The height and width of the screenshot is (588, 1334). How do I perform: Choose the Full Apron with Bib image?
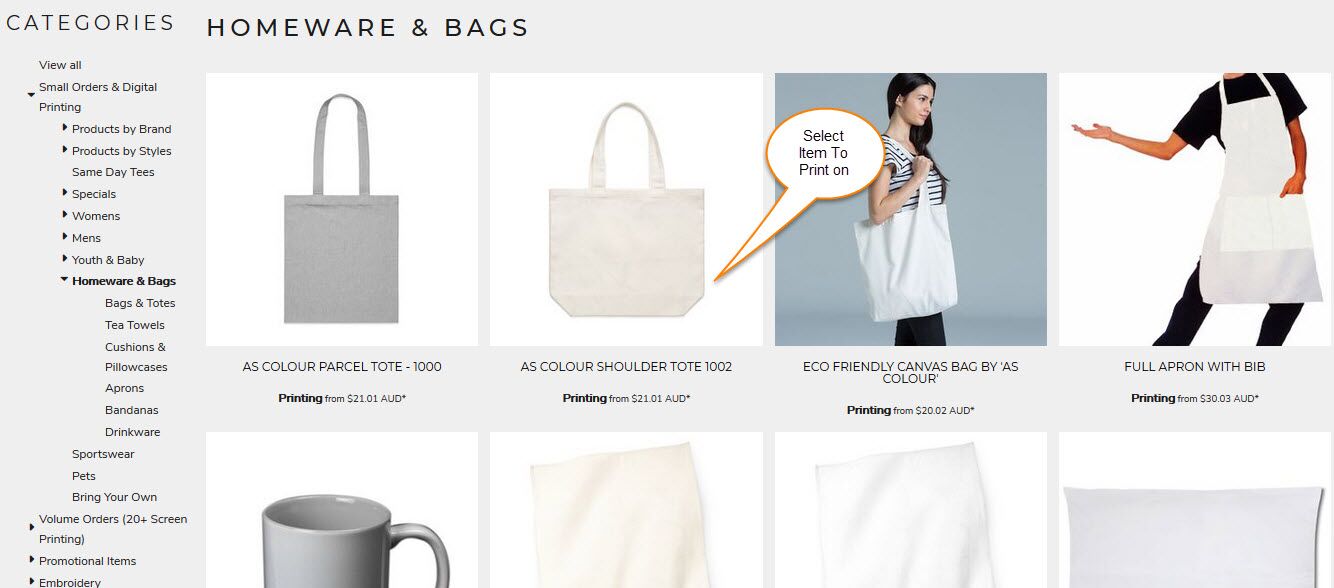point(1195,209)
